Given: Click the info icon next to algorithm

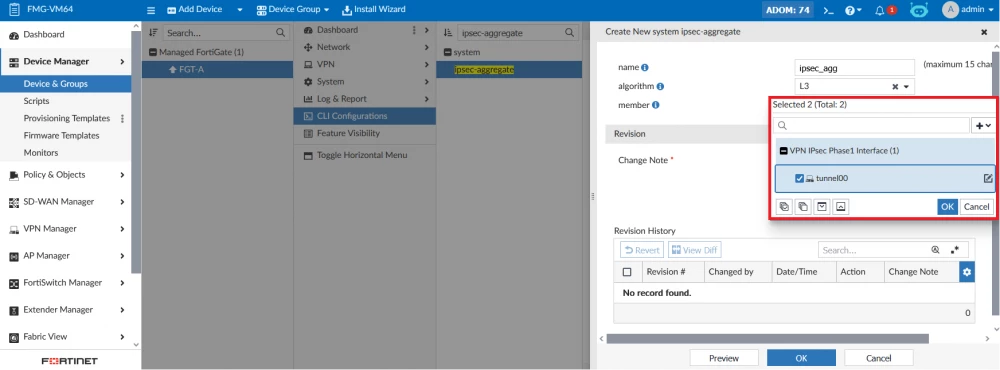Looking at the screenshot, I should (660, 86).
